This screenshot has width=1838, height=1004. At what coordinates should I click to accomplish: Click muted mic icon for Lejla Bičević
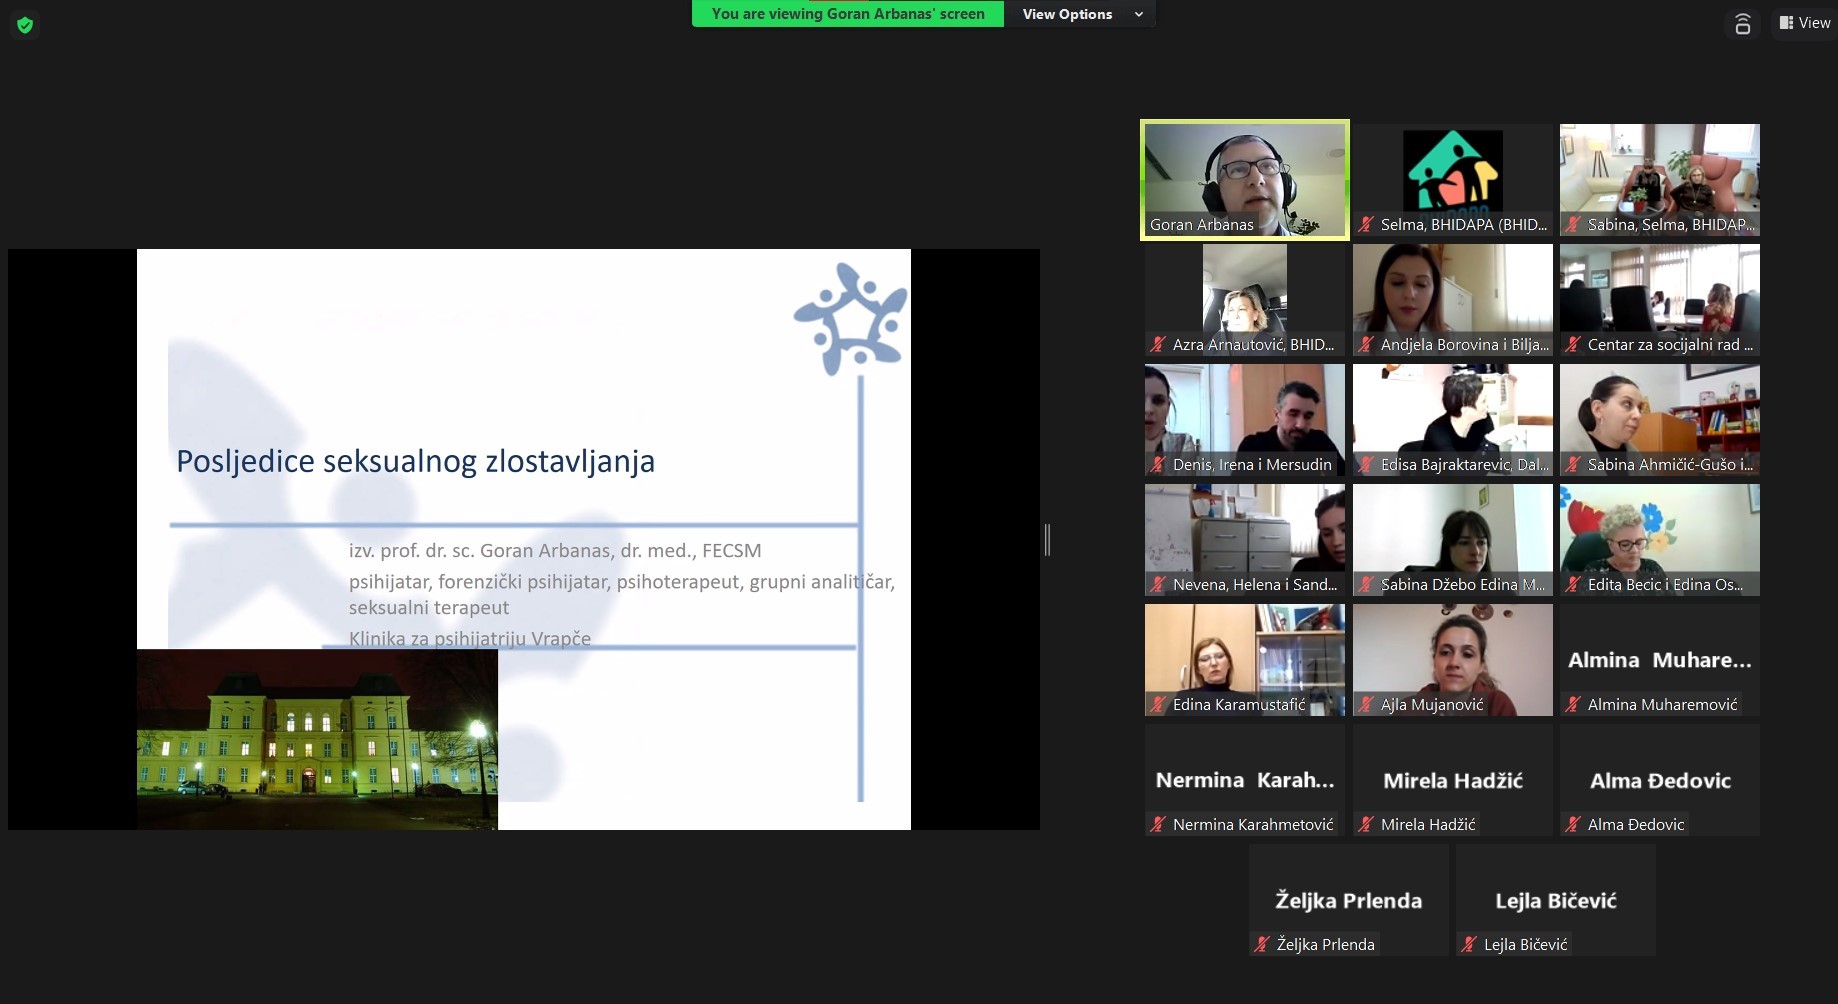pyautogui.click(x=1469, y=945)
